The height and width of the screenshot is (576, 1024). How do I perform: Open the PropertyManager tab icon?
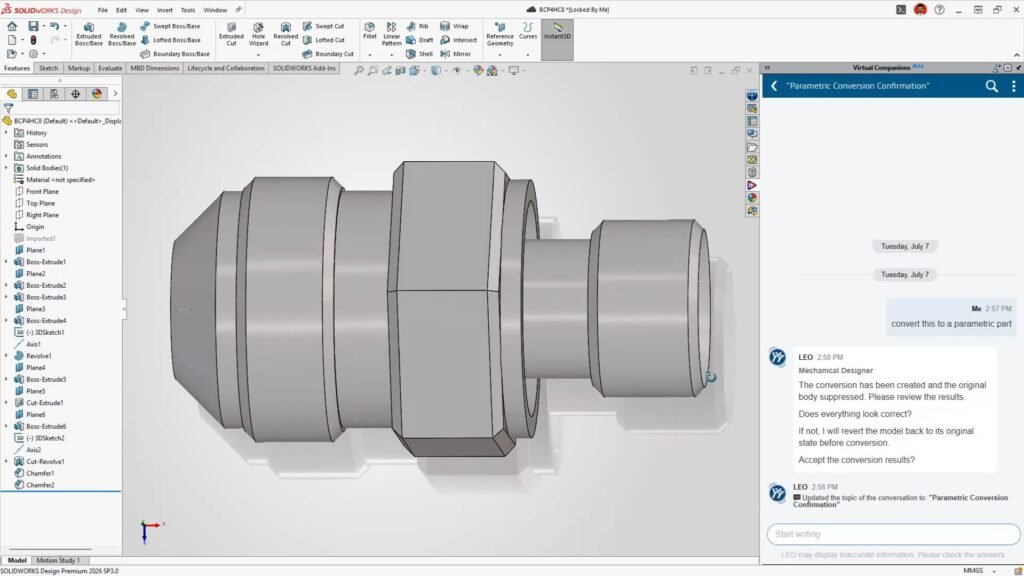pos(33,94)
